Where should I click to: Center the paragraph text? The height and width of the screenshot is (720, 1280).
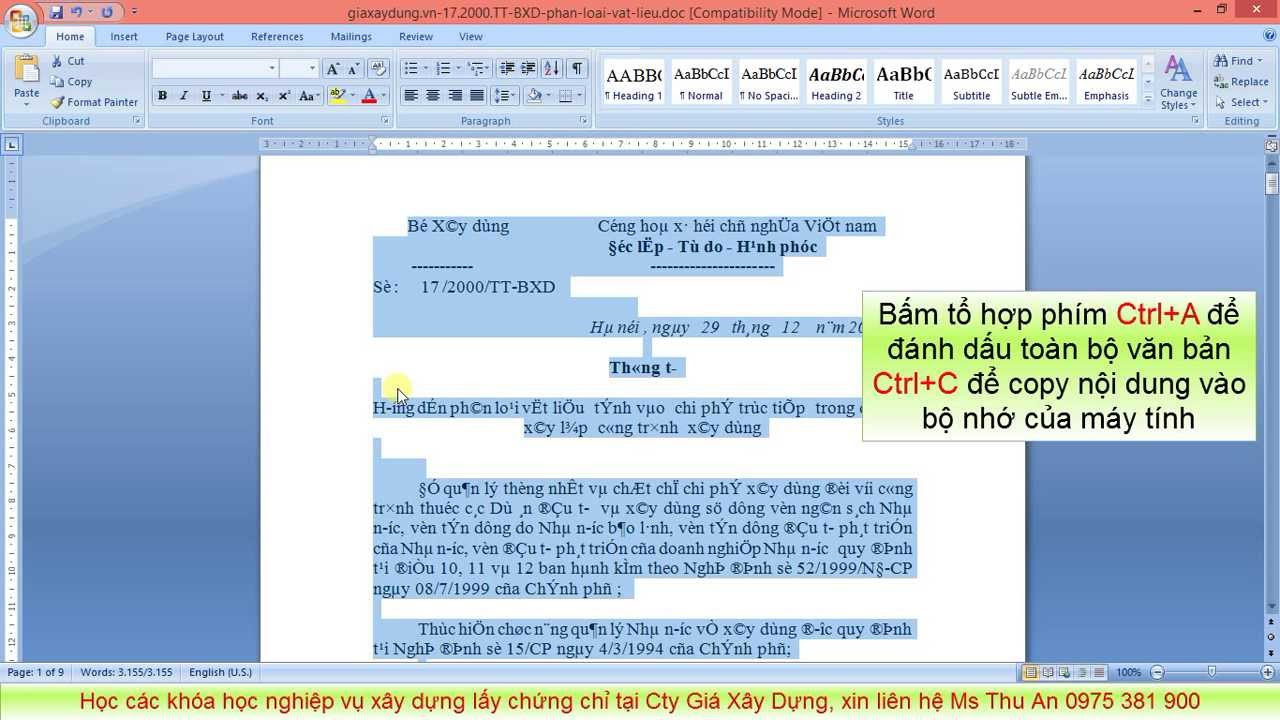tap(433, 96)
